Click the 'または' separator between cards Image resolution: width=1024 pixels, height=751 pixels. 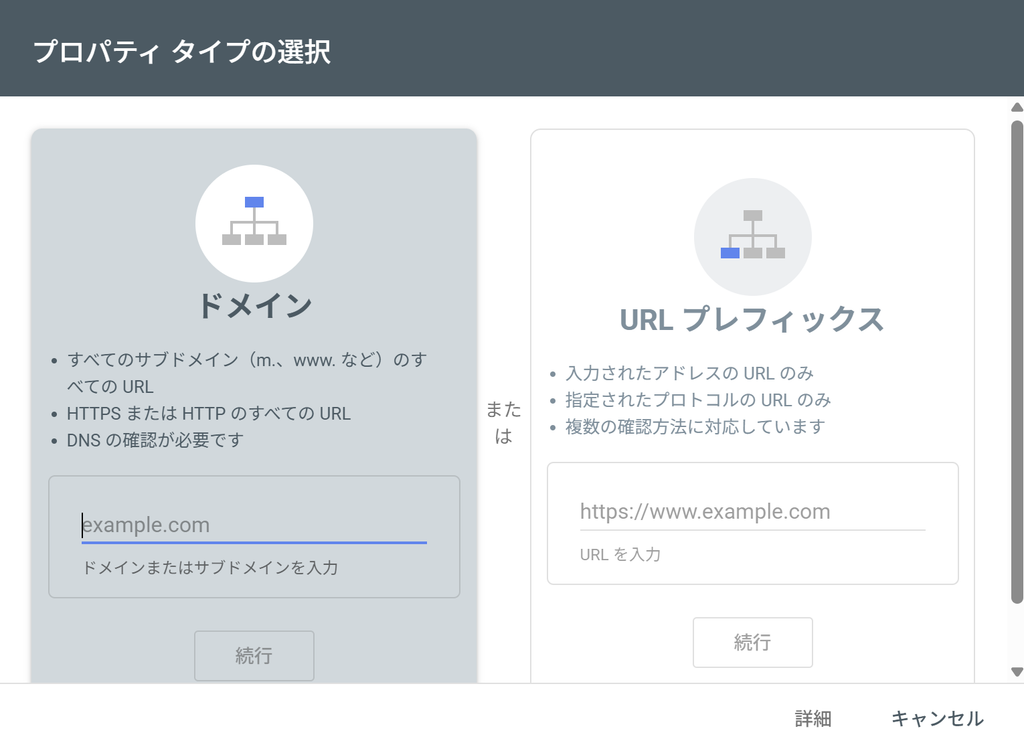coord(504,423)
